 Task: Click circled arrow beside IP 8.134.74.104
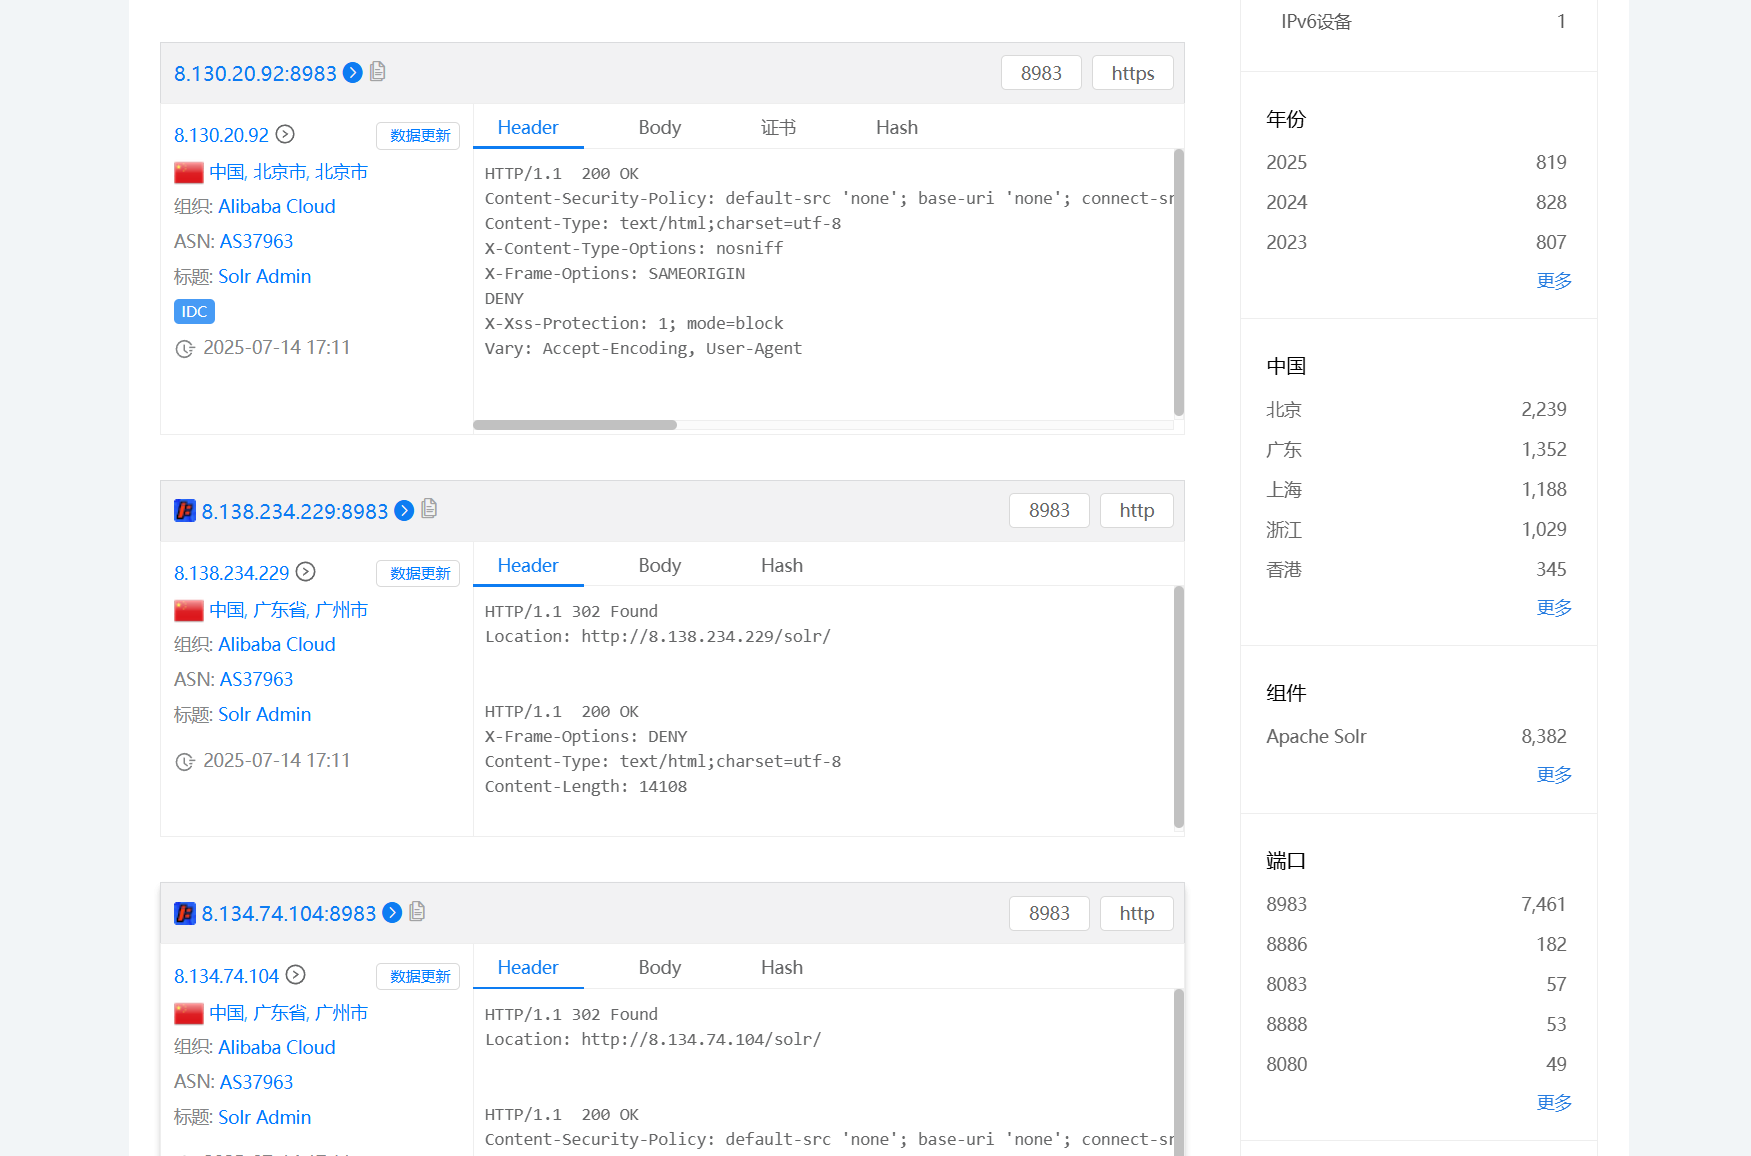pos(296,975)
